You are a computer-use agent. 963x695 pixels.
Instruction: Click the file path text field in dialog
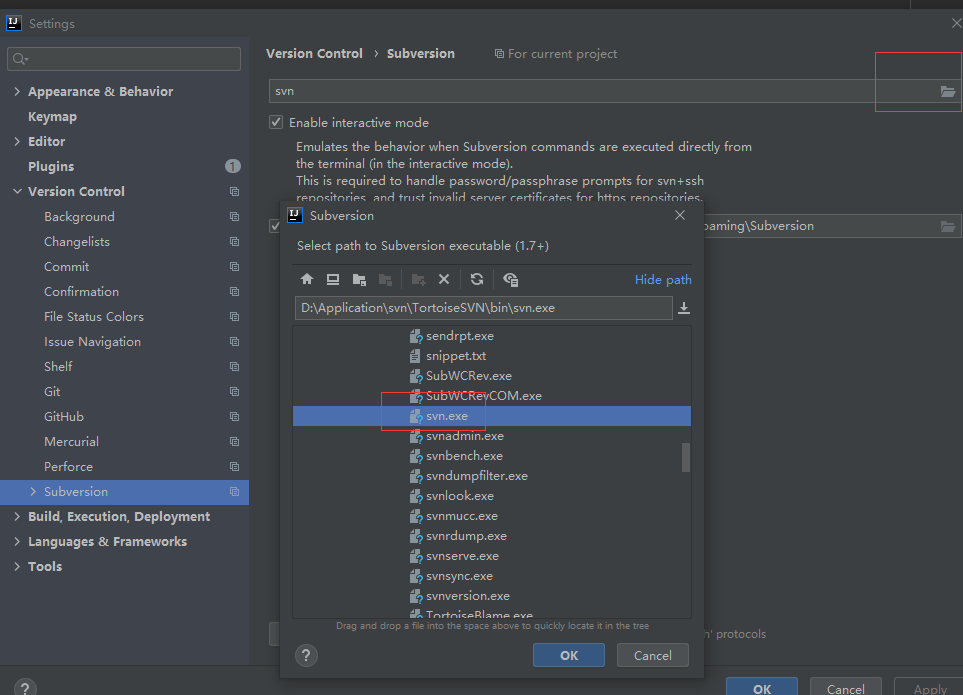pyautogui.click(x=483, y=308)
